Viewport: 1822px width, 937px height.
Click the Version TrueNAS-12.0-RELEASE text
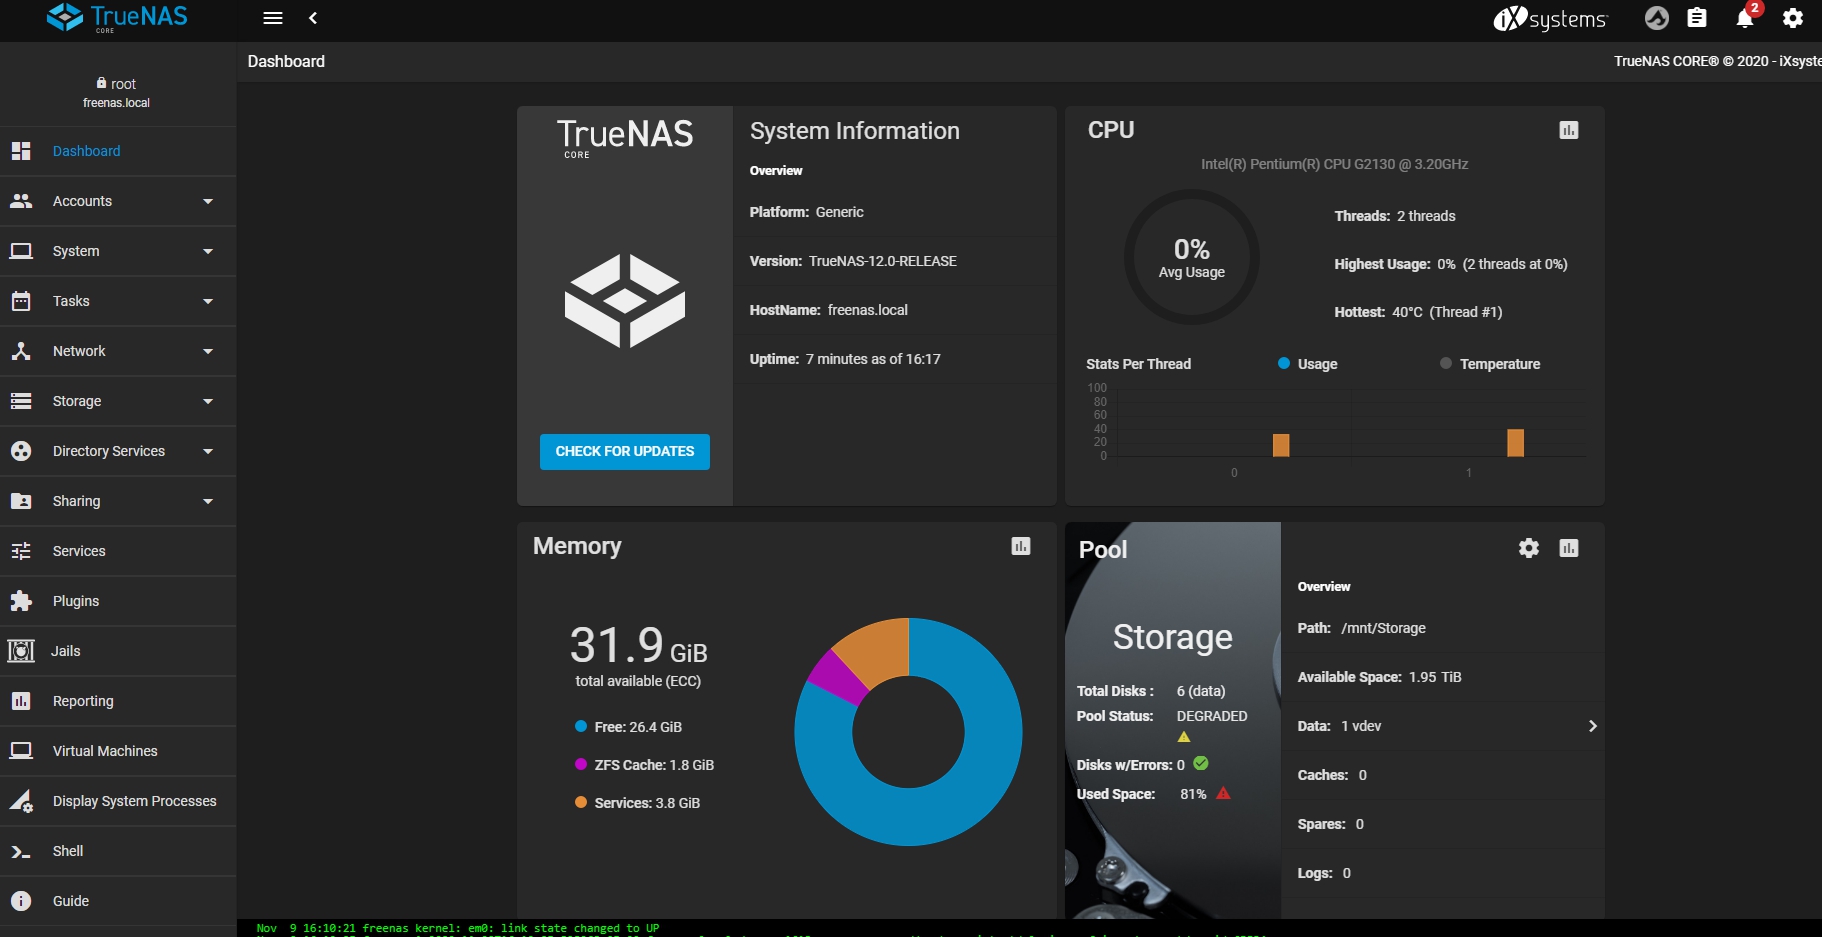click(x=853, y=261)
